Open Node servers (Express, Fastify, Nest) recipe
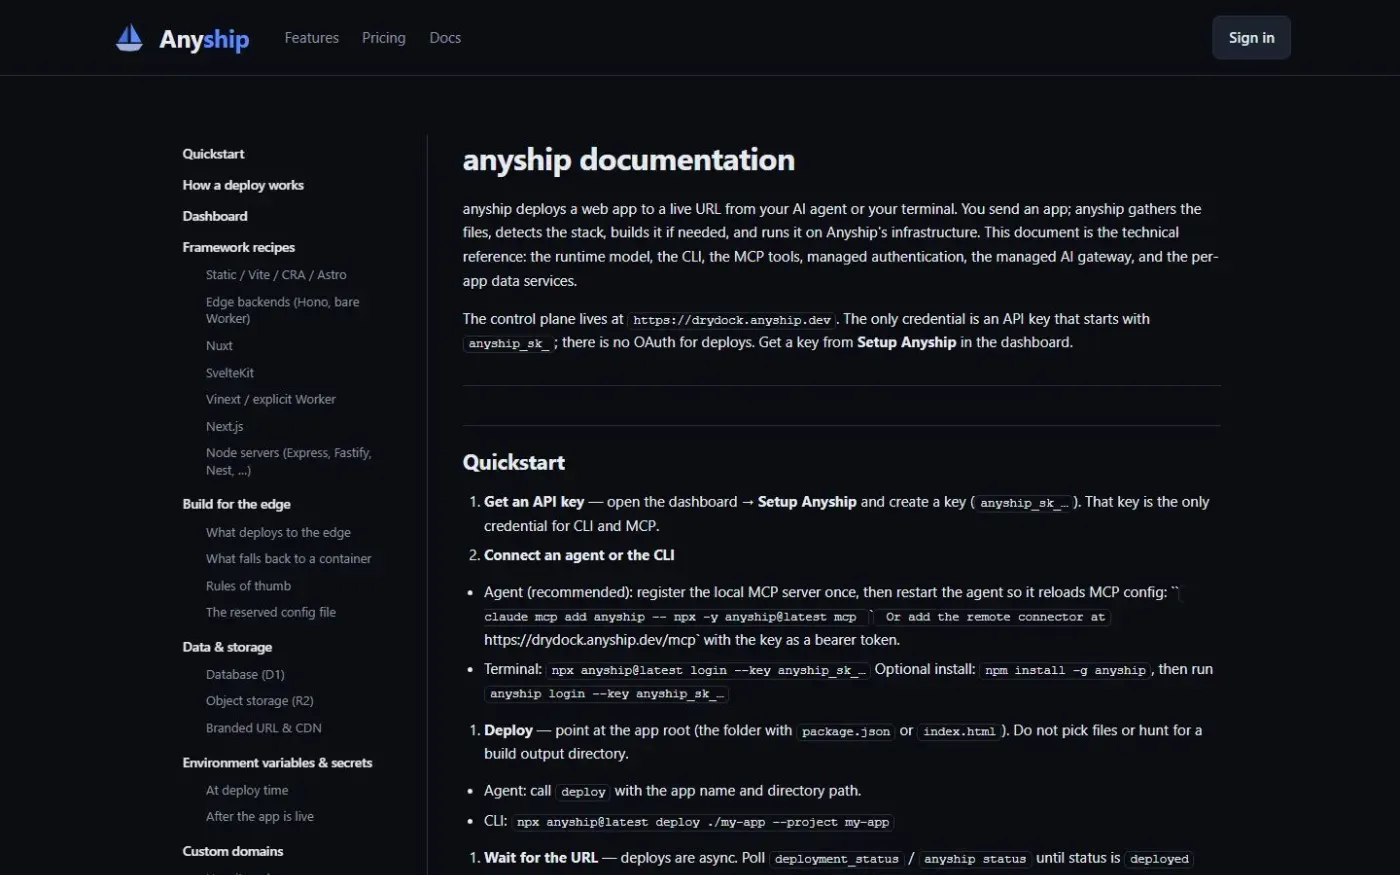 tap(289, 461)
